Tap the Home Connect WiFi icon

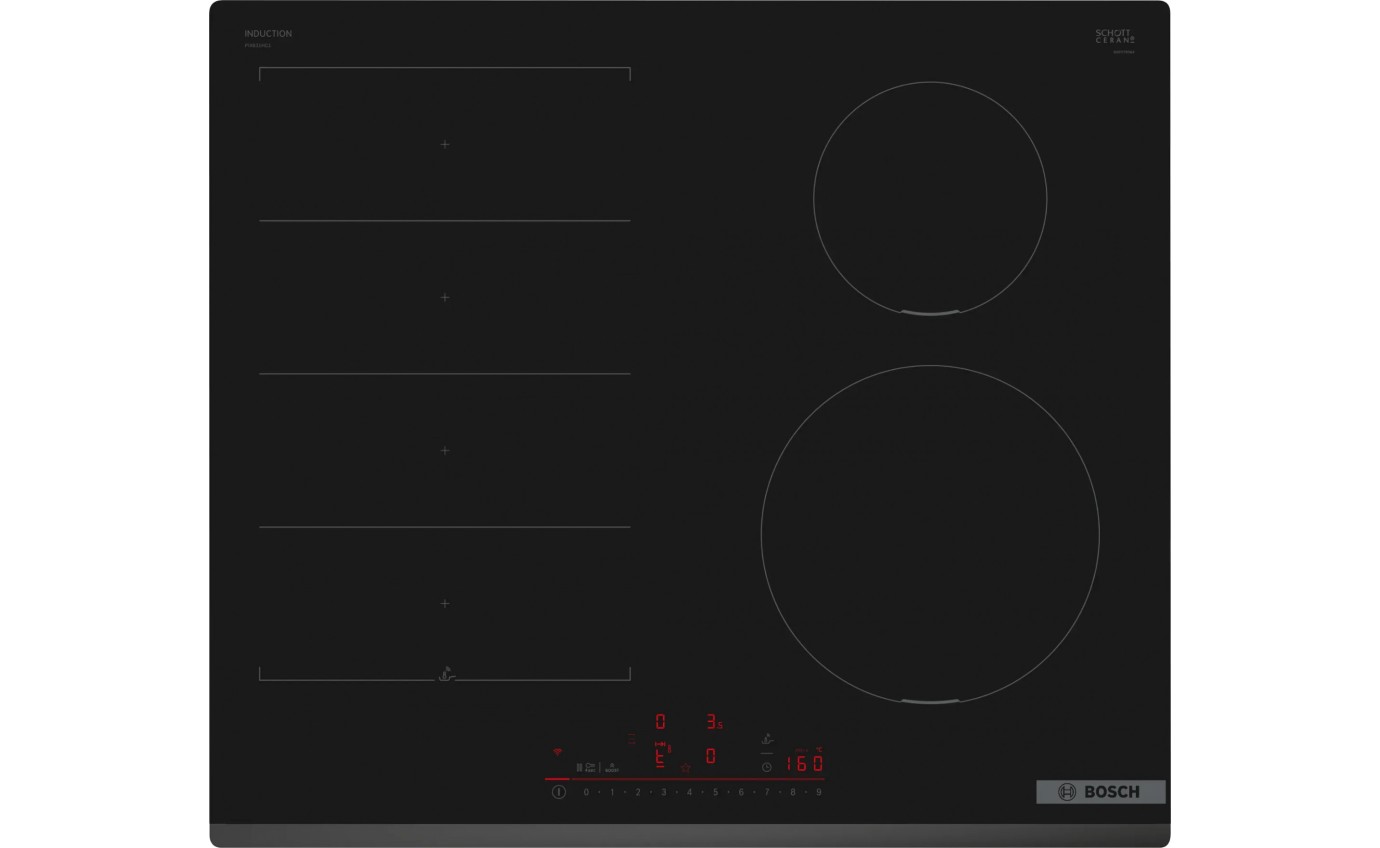(557, 752)
